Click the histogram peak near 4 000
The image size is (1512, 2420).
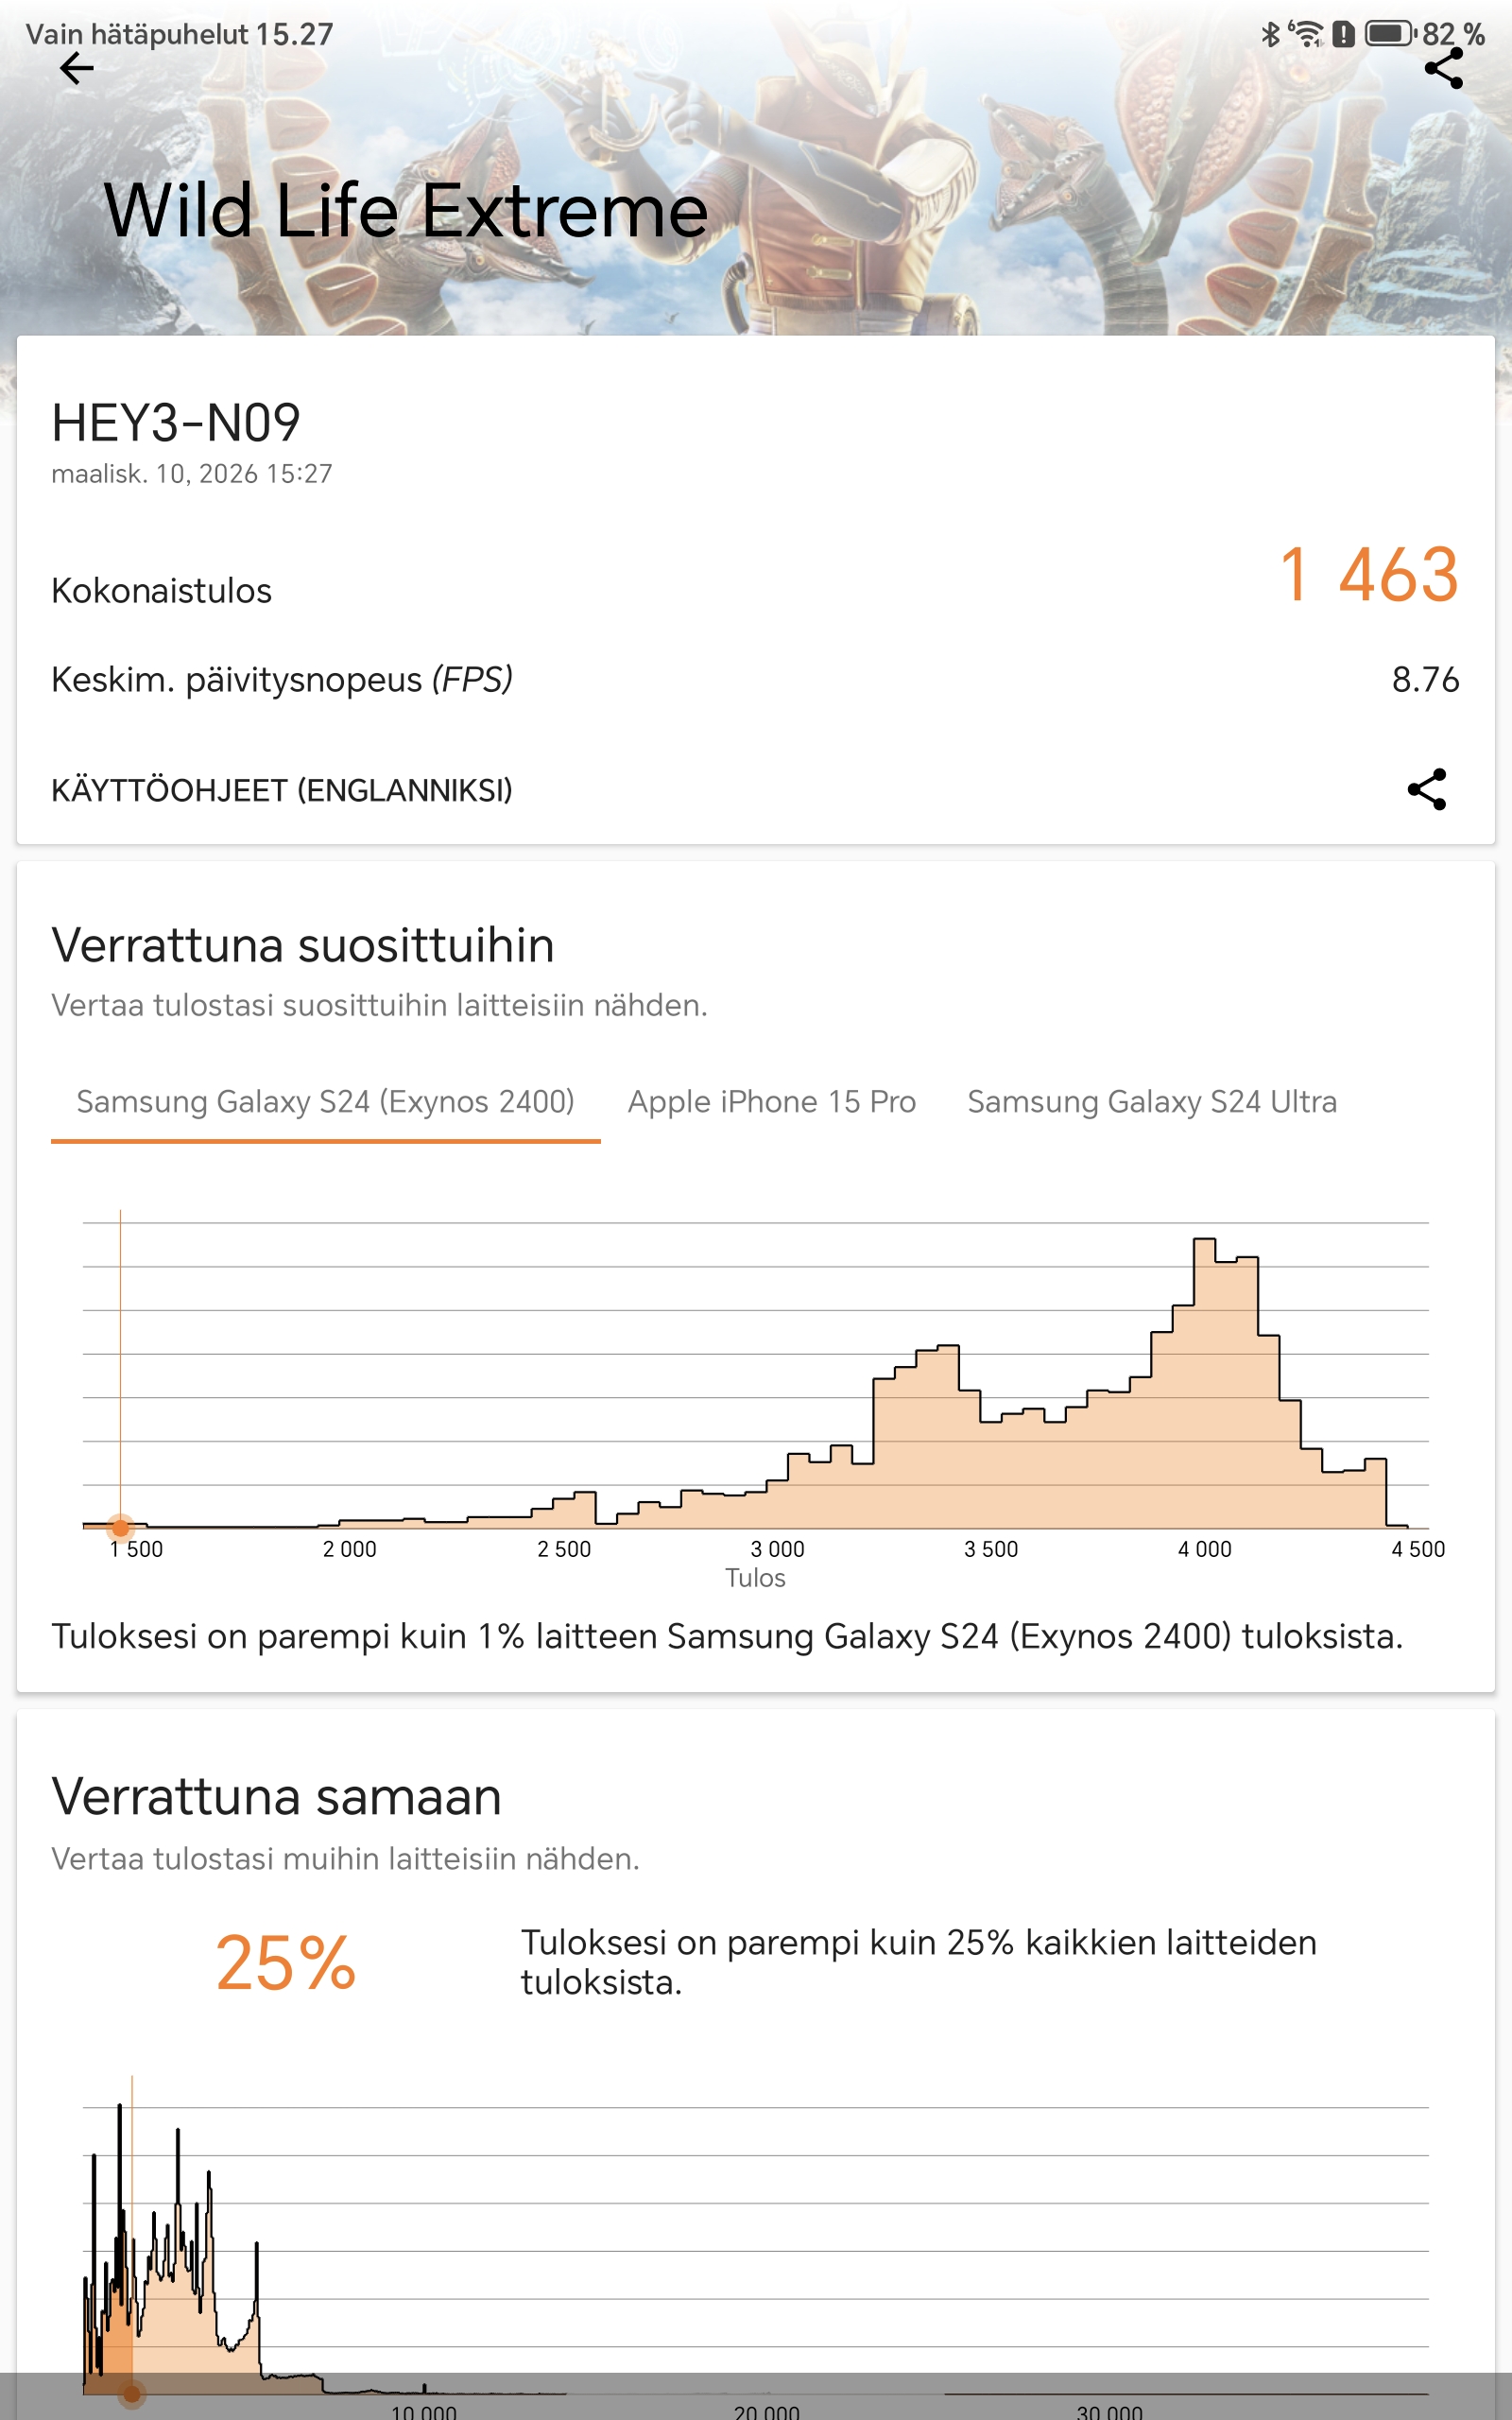coord(1204,1260)
